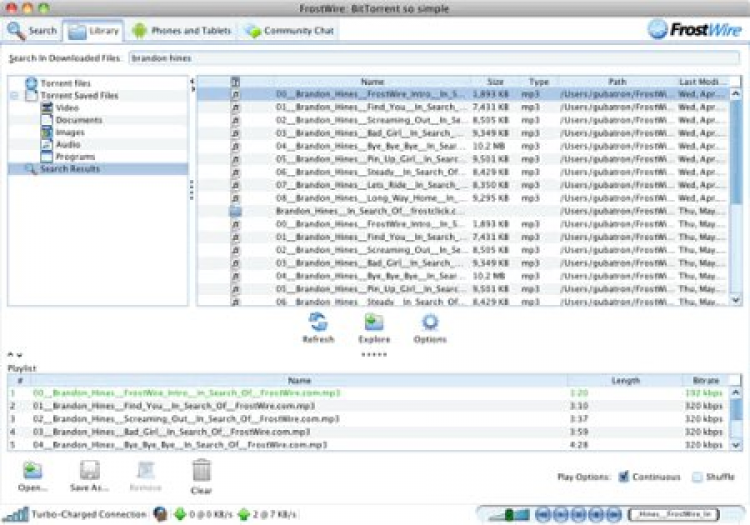Click the play button in media player
The height and width of the screenshot is (525, 750).
[x=561, y=514]
